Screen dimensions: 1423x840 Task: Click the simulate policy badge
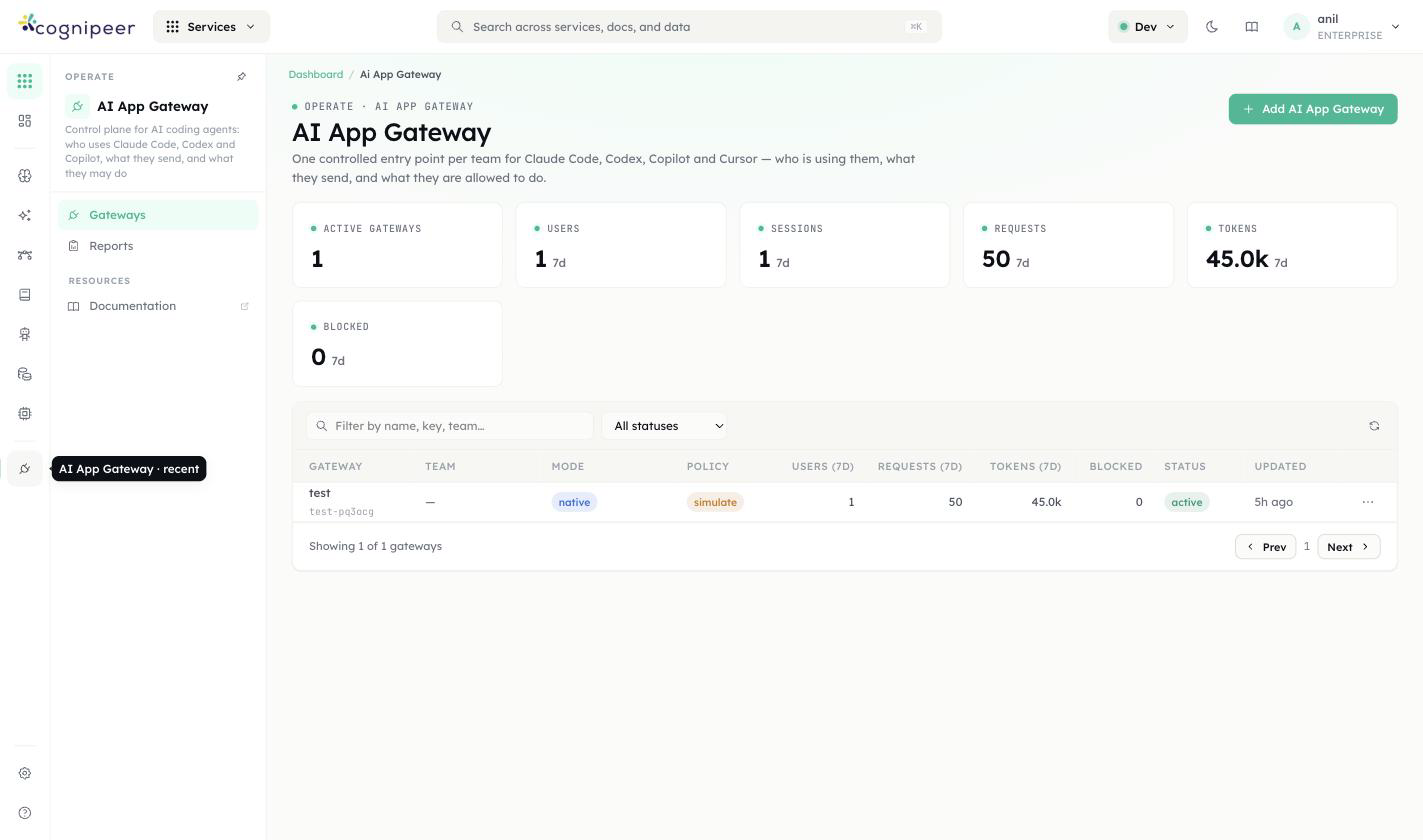point(715,502)
